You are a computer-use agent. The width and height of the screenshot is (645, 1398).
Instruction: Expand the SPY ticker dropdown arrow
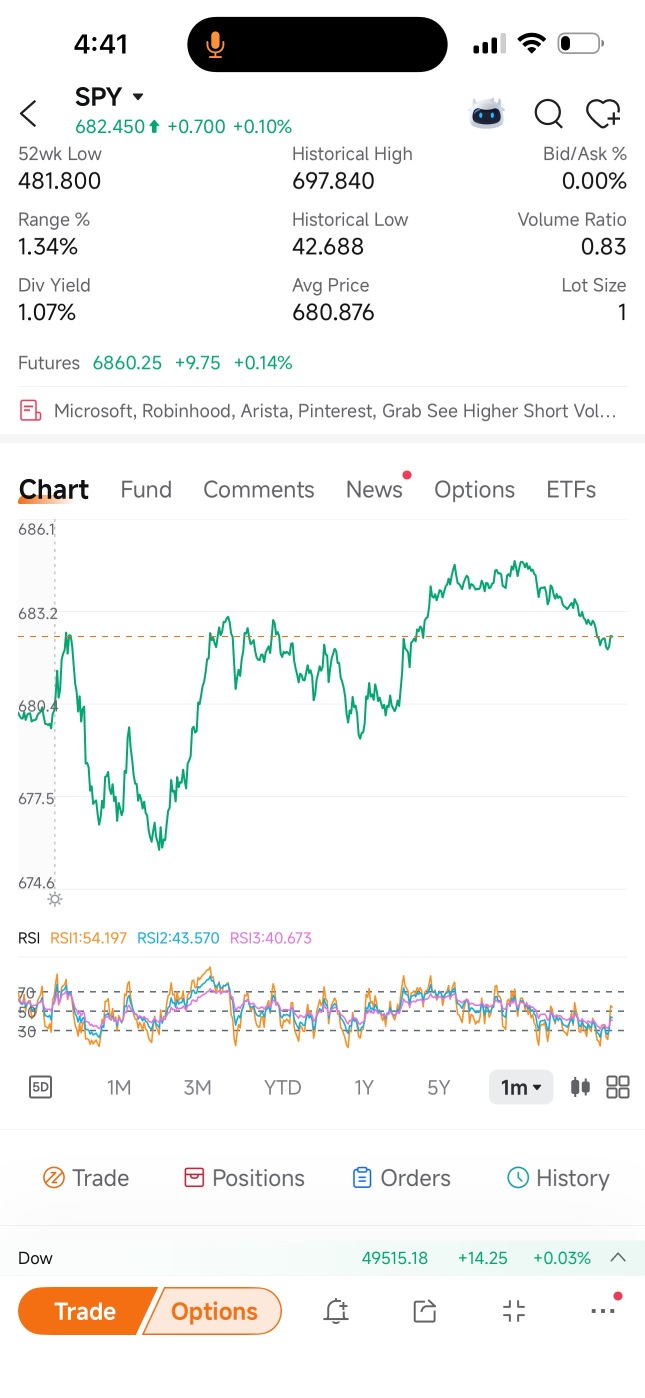[138, 97]
